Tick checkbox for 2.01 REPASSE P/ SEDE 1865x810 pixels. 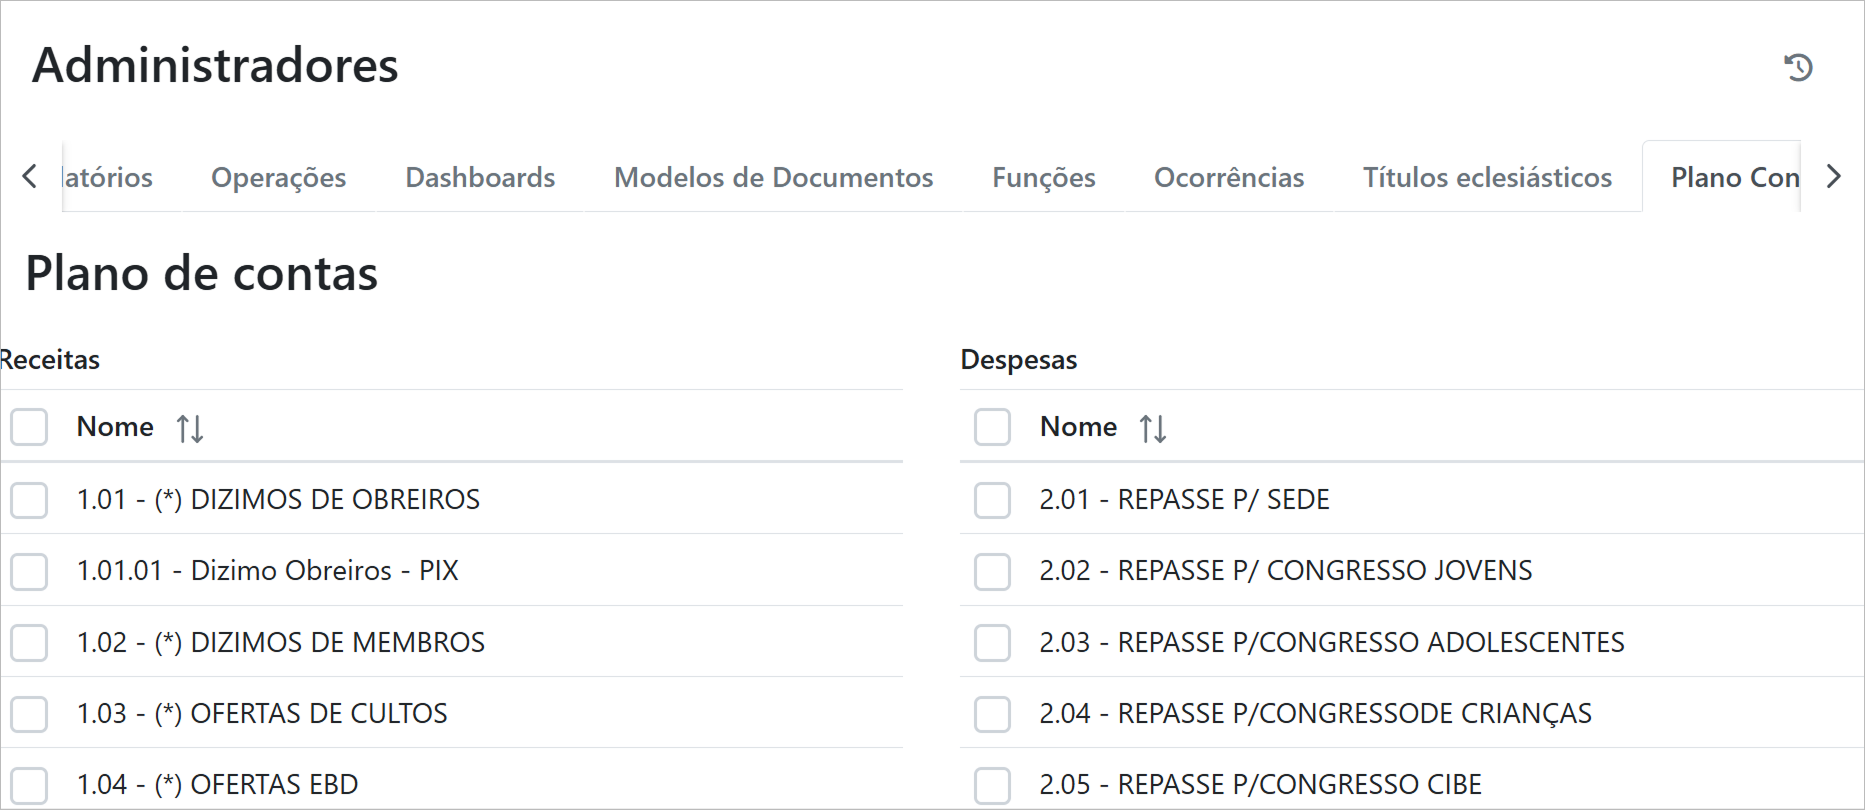coord(992,499)
